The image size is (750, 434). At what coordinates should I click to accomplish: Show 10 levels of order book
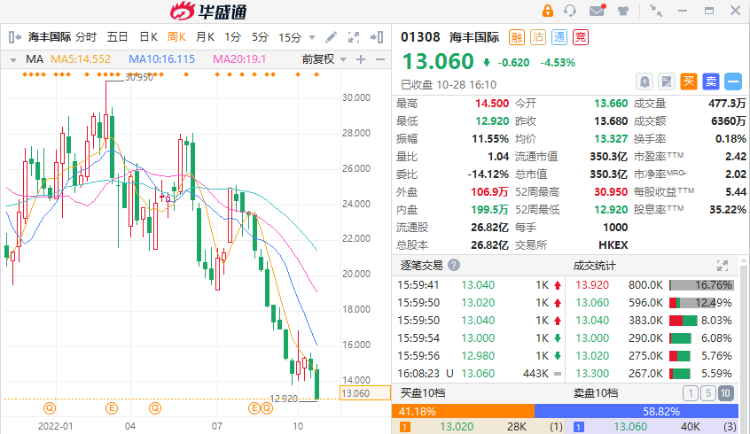point(726,393)
